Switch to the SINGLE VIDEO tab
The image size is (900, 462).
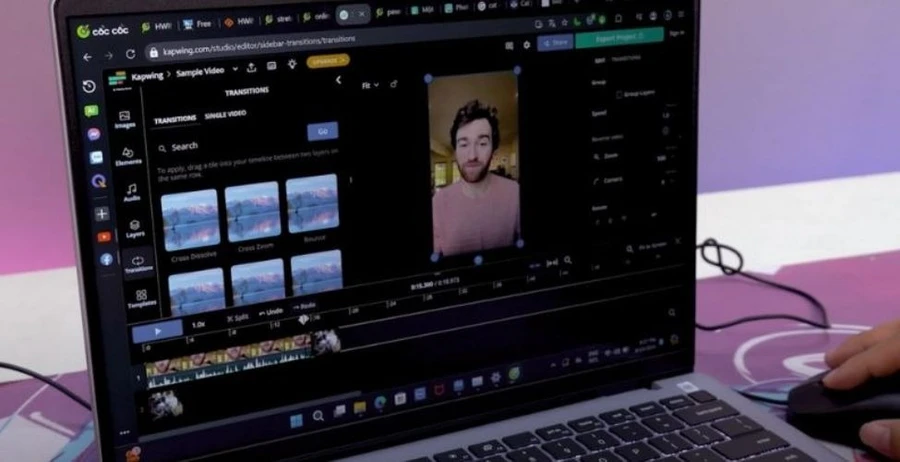[x=226, y=114]
